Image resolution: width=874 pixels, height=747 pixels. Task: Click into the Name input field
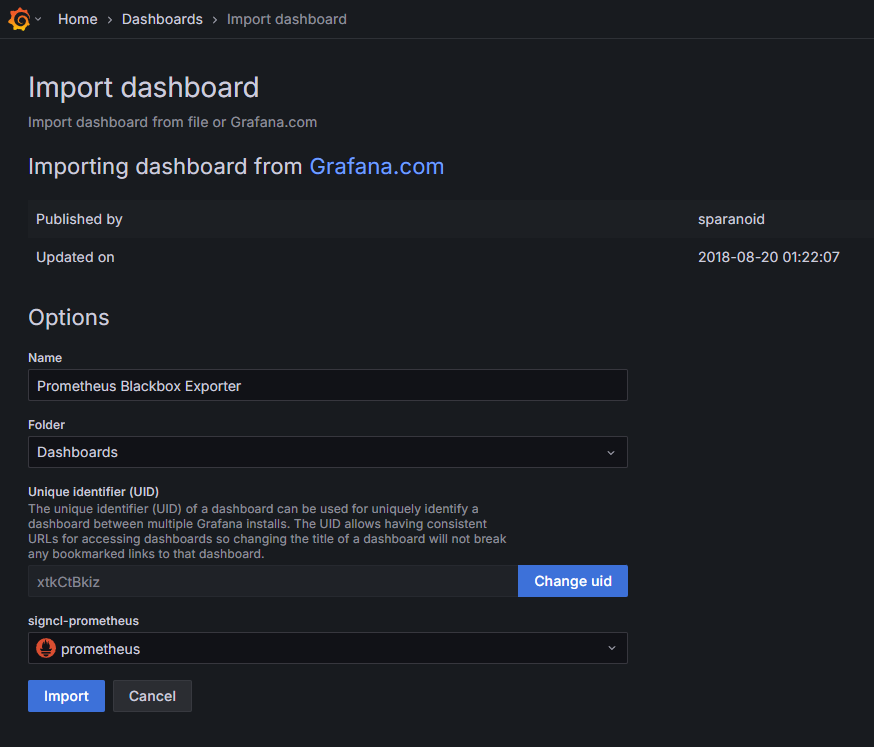[x=328, y=385]
